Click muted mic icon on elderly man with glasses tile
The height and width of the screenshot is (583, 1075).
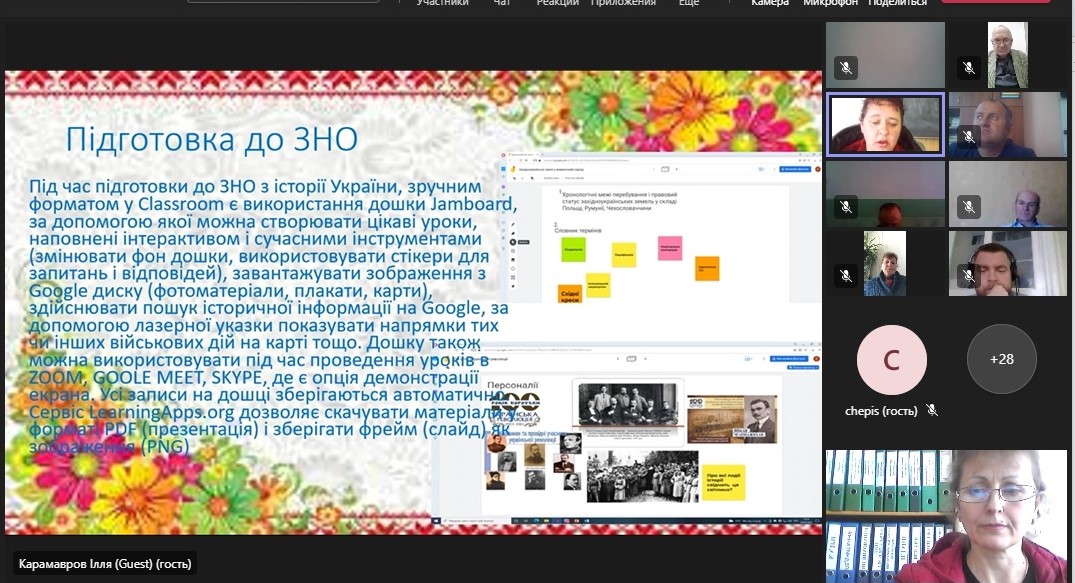pos(967,68)
